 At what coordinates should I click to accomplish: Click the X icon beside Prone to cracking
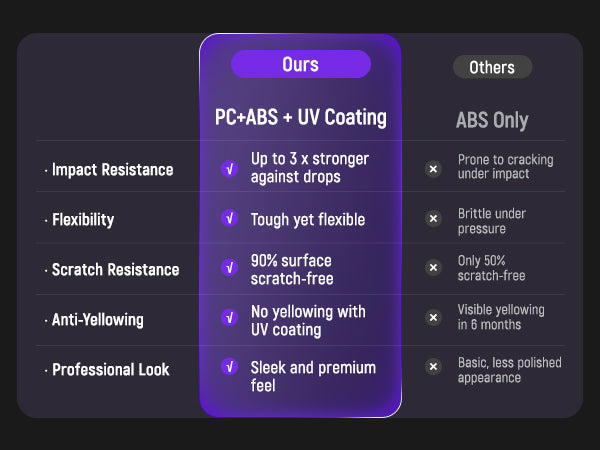point(433,169)
